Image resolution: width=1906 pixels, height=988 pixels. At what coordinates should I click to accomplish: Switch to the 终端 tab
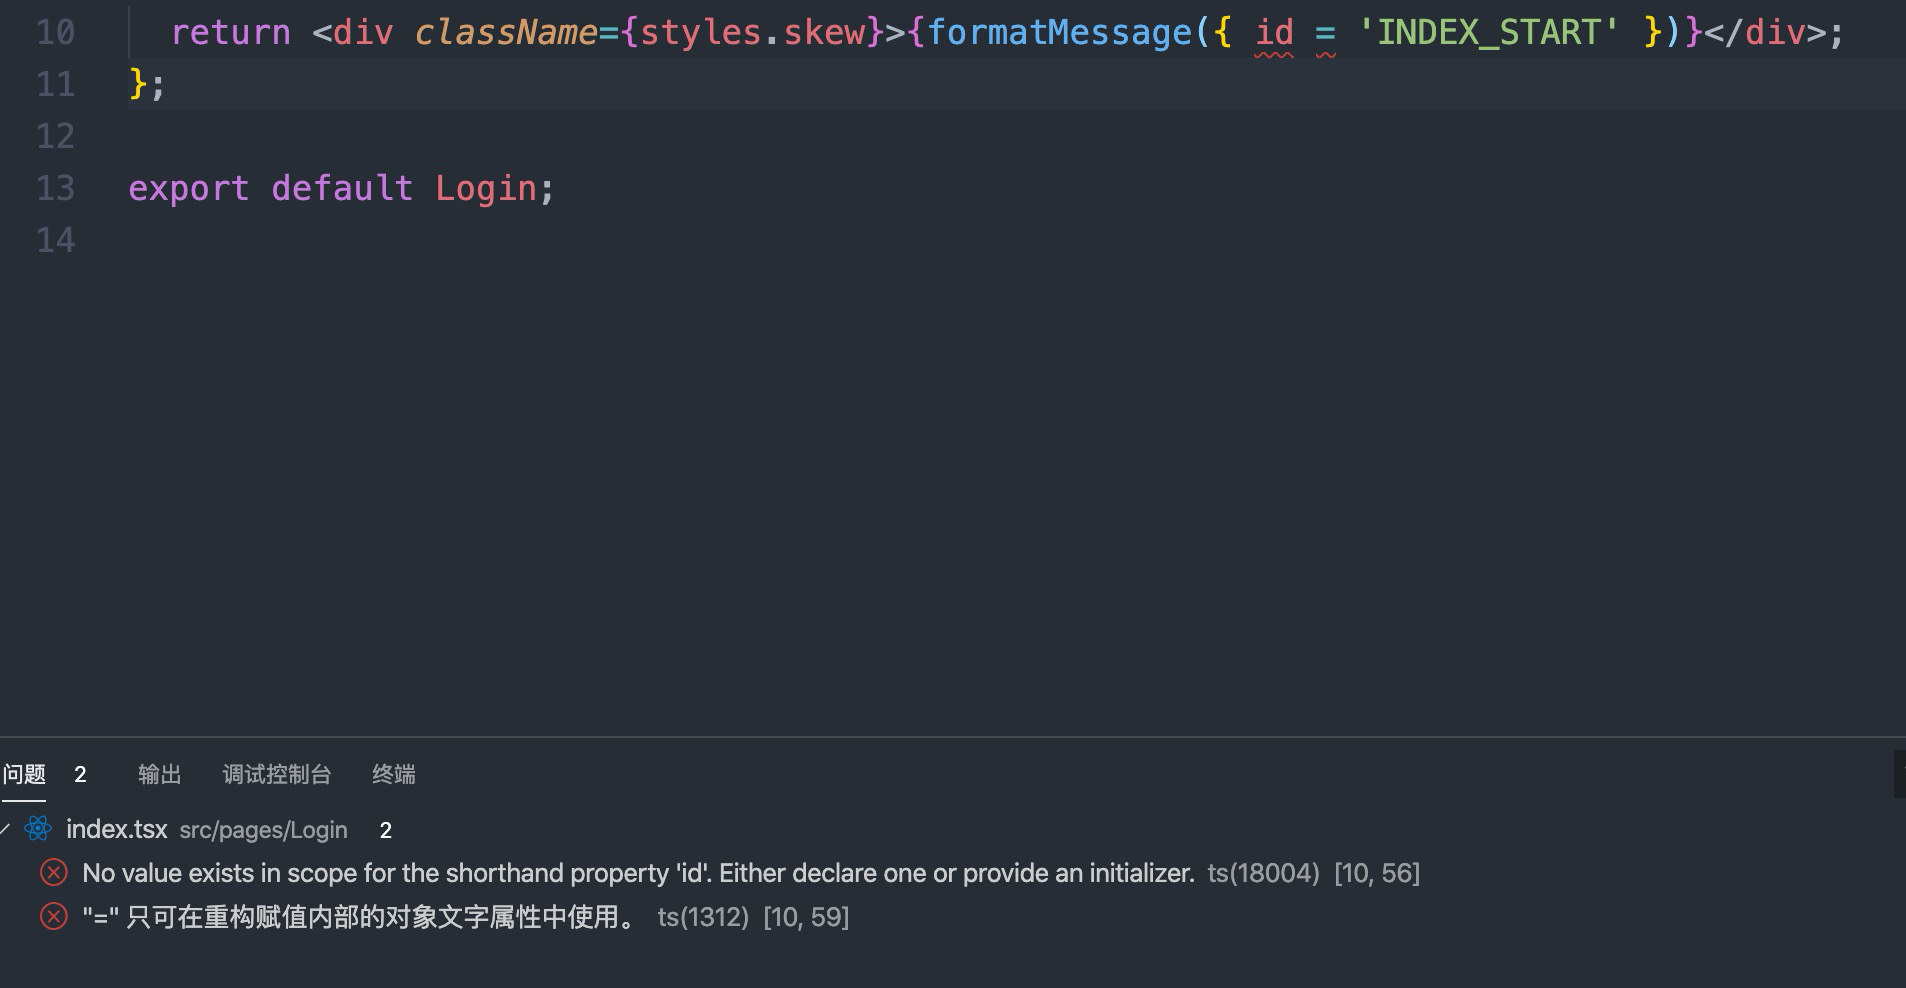393,773
